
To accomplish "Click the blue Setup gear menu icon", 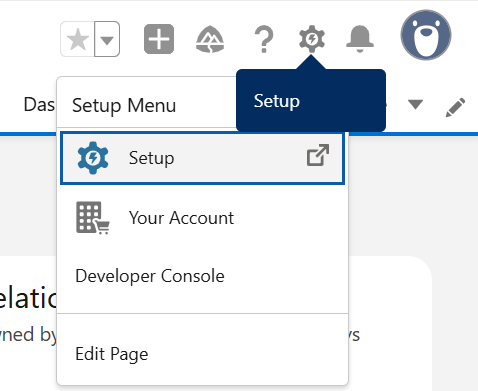I will [x=93, y=158].
